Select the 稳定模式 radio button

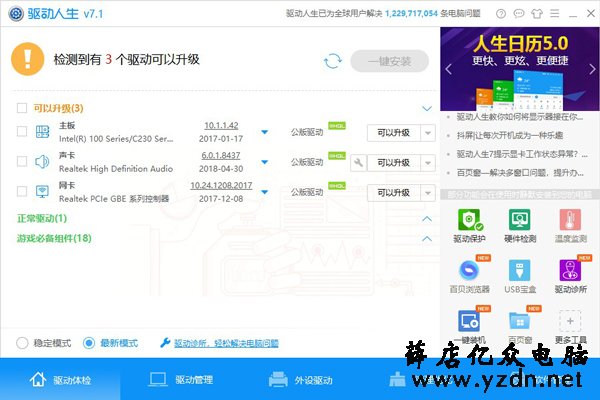click(x=22, y=343)
